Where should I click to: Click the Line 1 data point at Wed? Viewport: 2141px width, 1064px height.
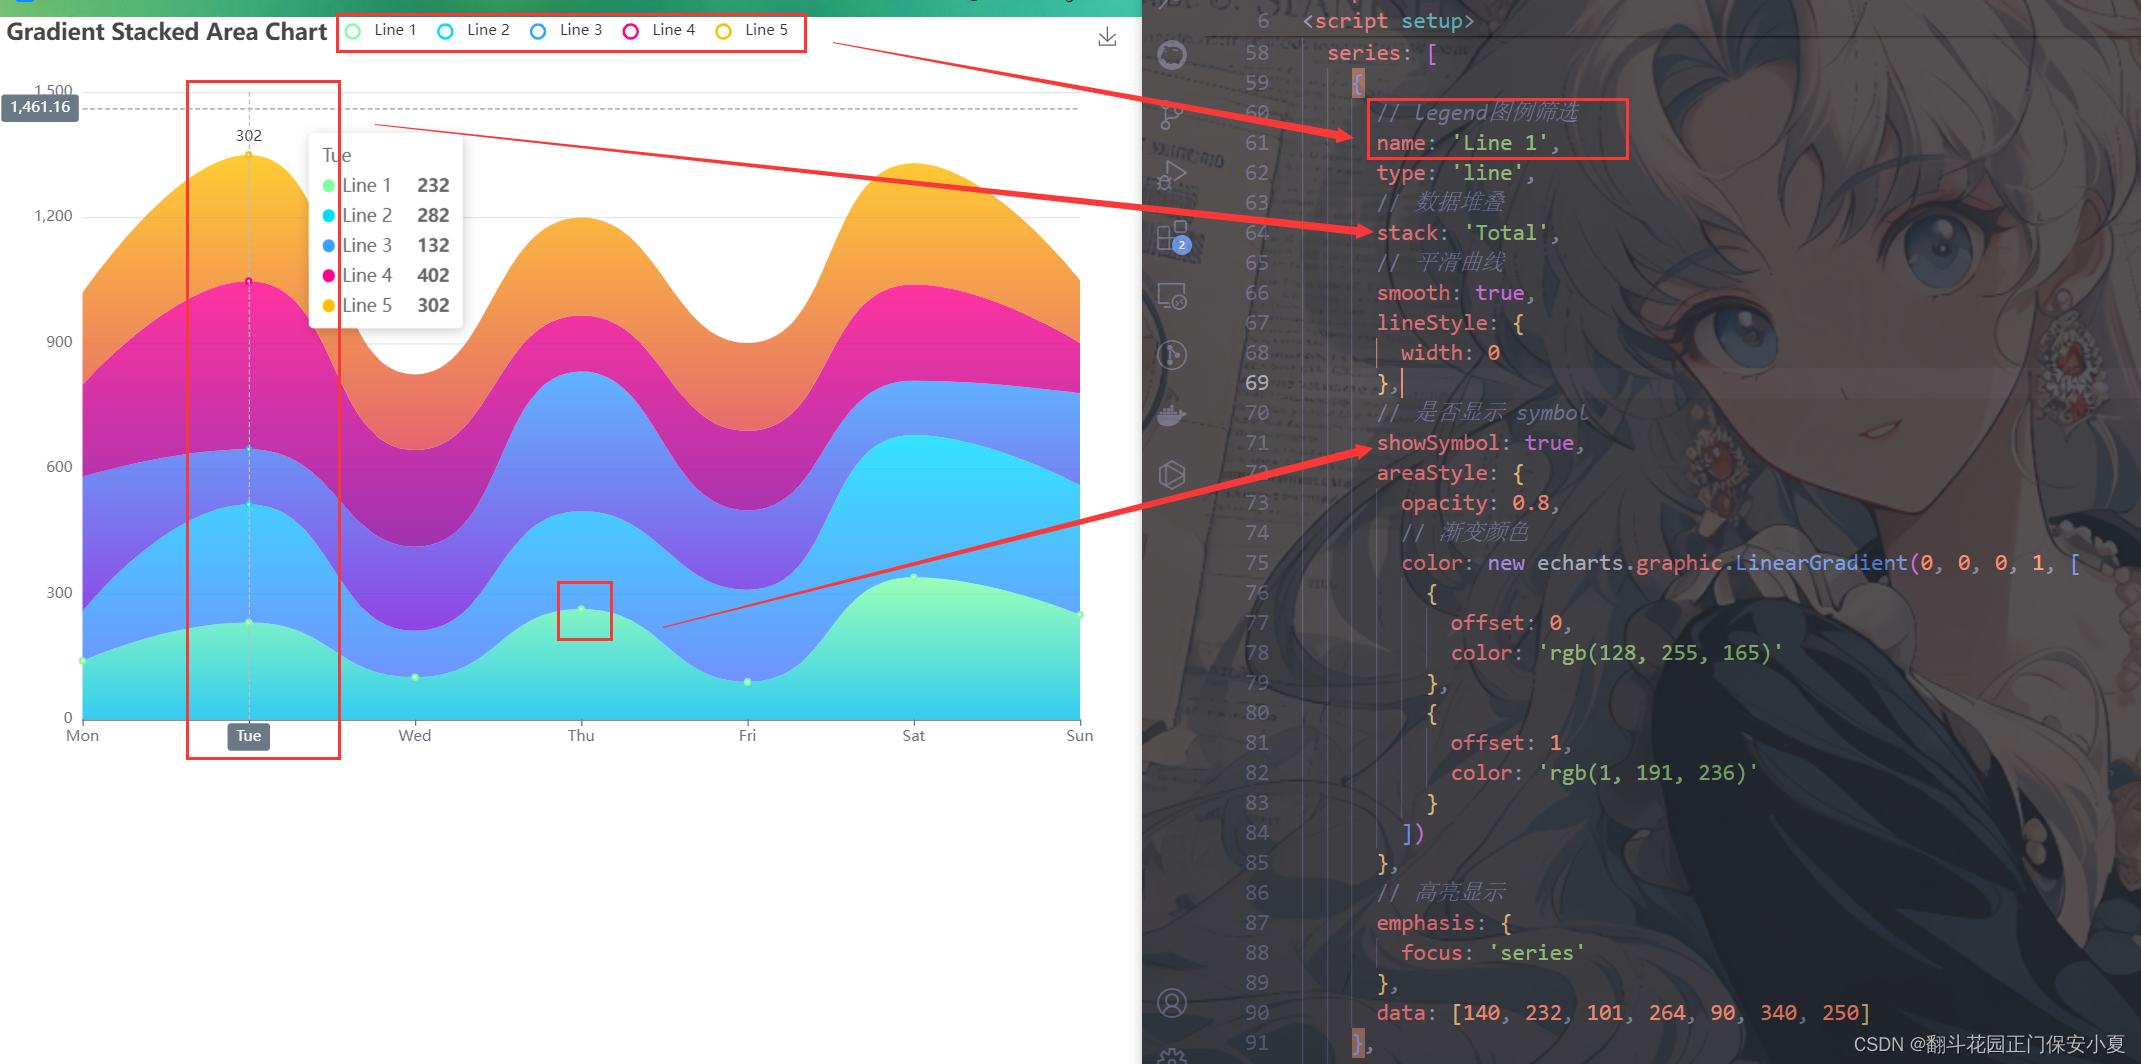(x=415, y=677)
